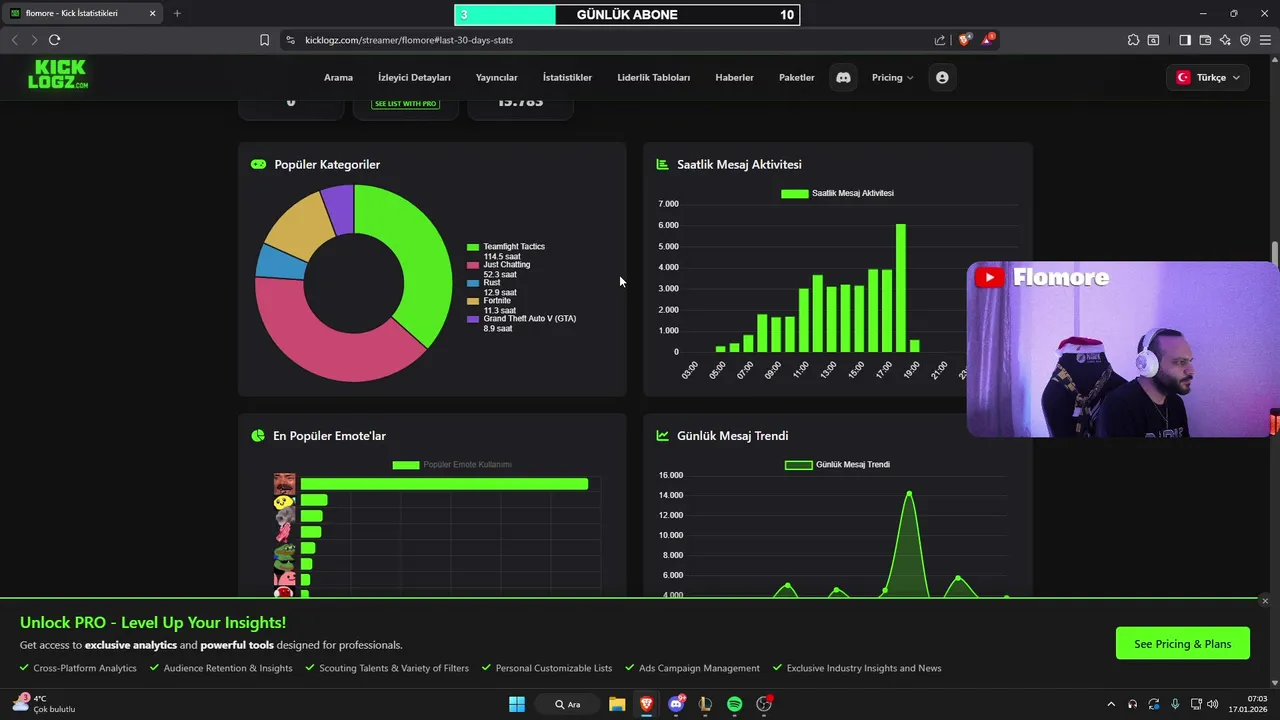Toggle the Saatlik Mesaj Aktivitesi legend
Screen dimensions: 1280x720
coord(837,193)
